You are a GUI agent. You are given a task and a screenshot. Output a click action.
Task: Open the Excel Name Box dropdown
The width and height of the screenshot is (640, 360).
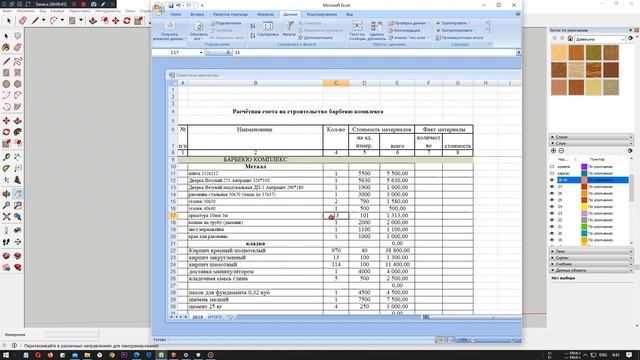201,53
